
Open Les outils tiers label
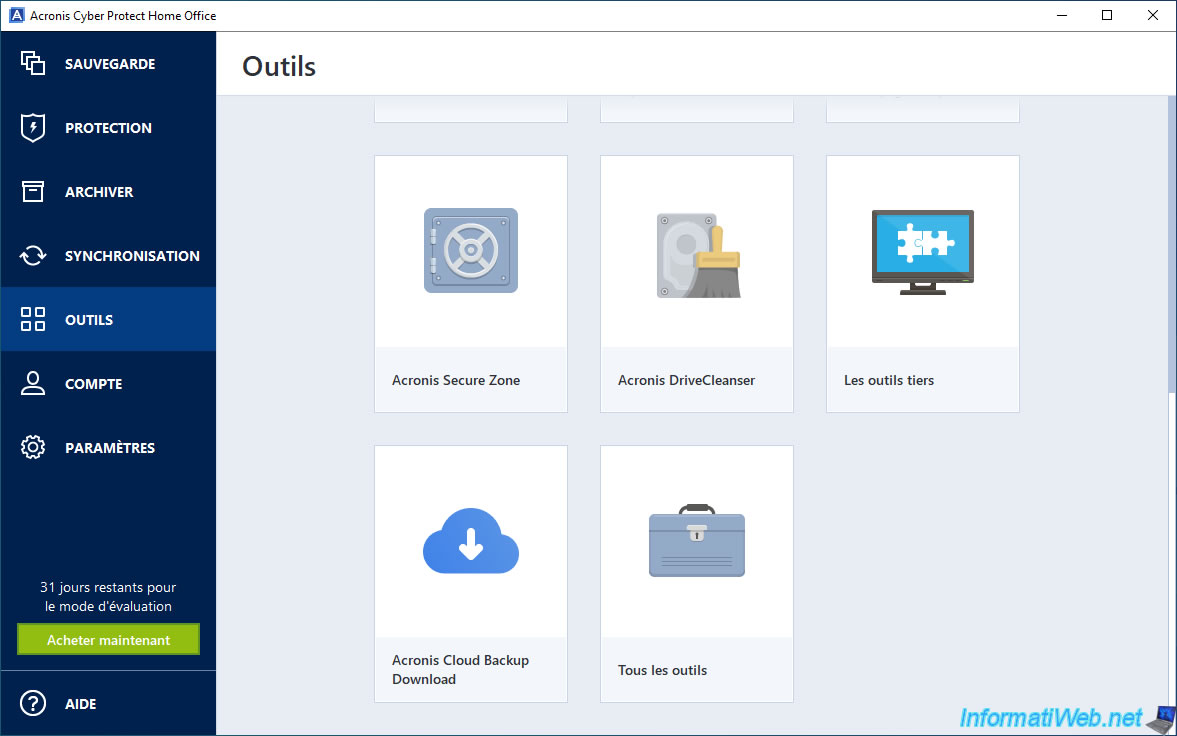click(889, 380)
